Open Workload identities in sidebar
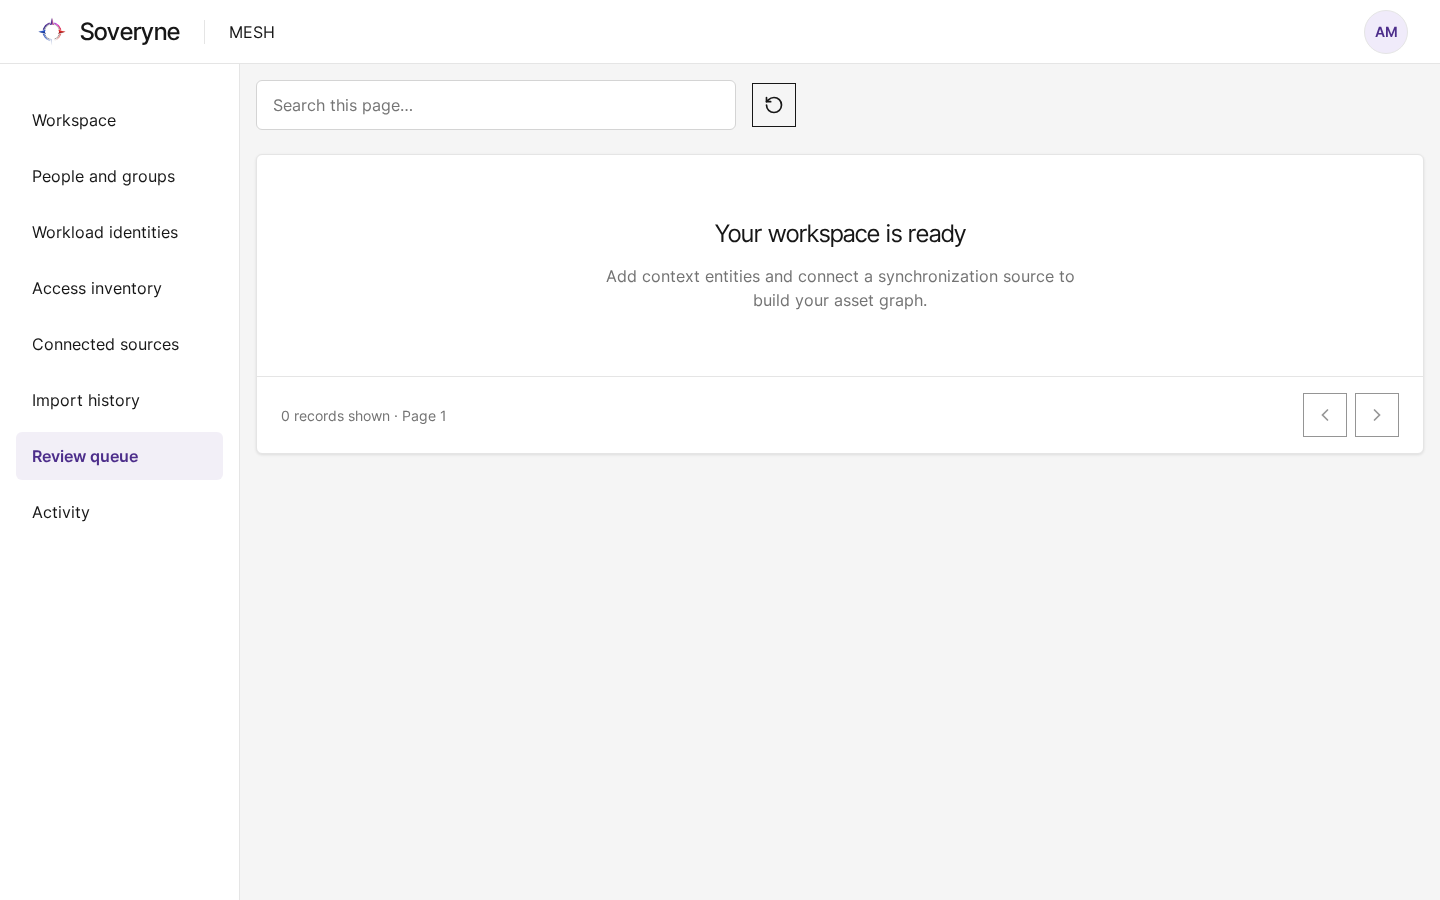Screen dimensions: 1440x900 point(119,232)
